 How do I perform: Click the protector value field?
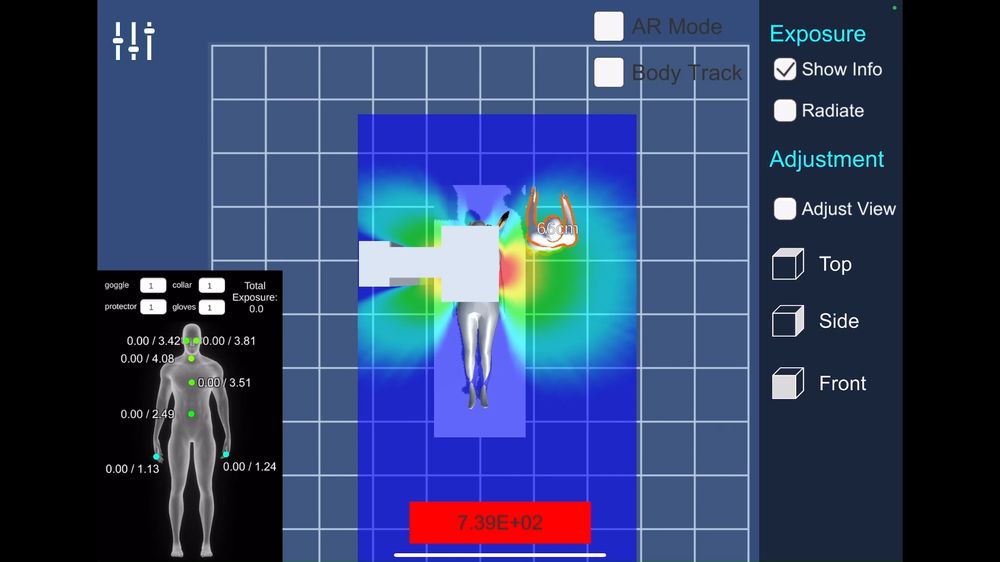pos(153,307)
